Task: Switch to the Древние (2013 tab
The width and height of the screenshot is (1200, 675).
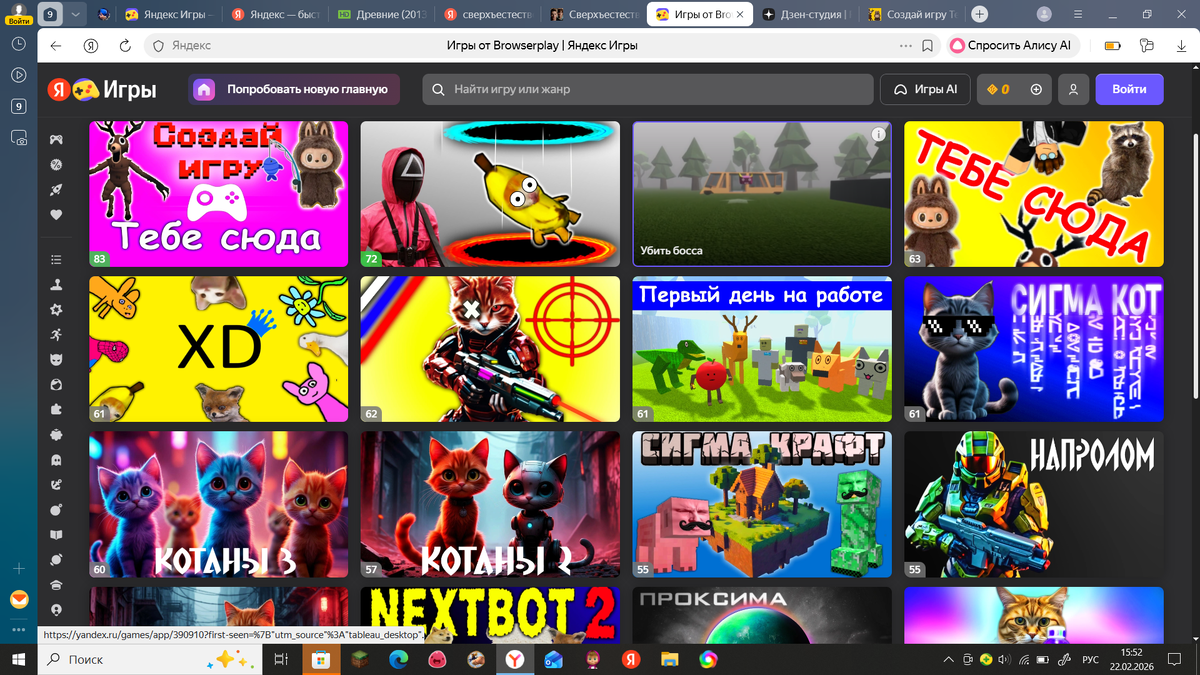Action: [x=380, y=15]
